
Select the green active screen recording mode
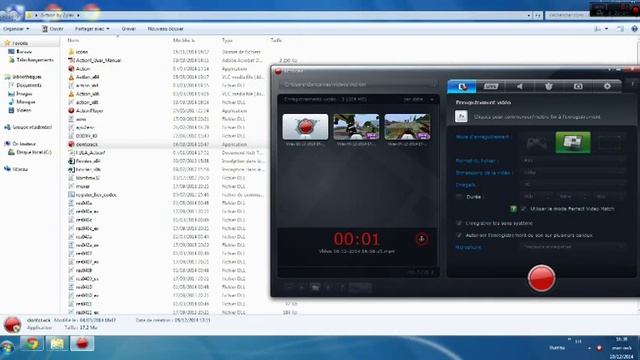click(573, 143)
